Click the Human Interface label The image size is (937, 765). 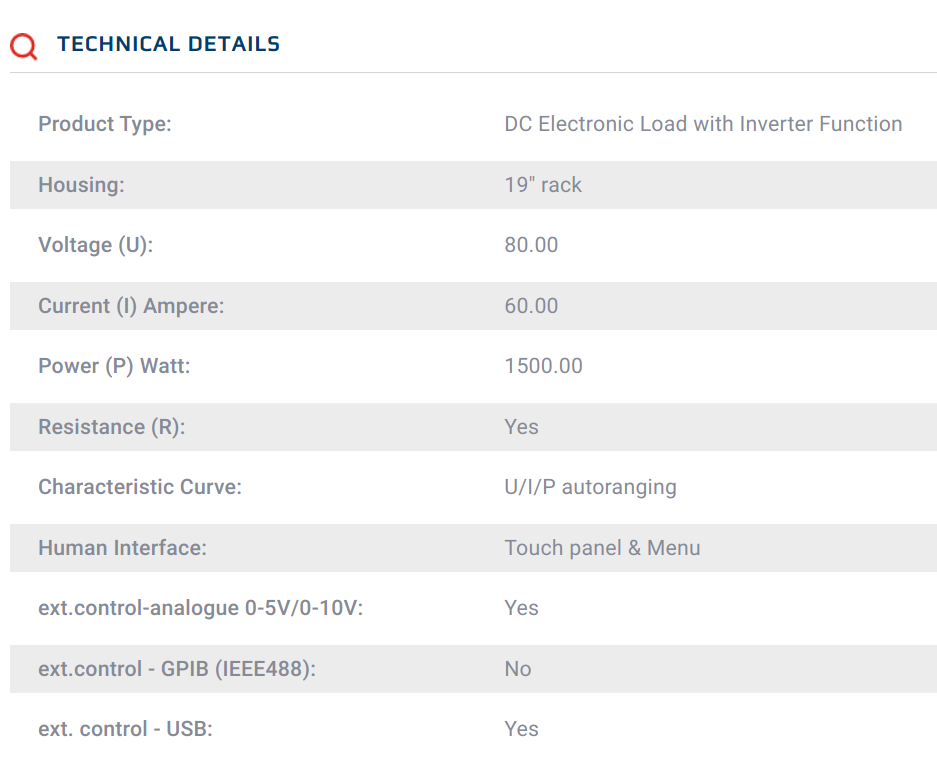122,548
